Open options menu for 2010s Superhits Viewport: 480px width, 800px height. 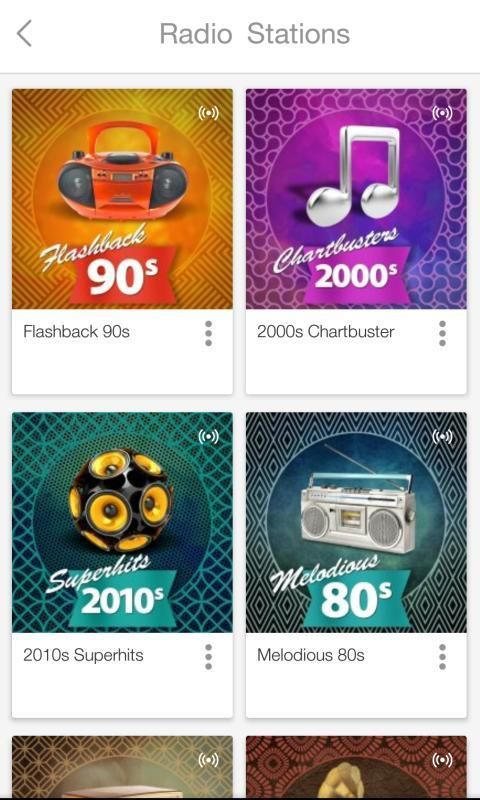point(208,657)
